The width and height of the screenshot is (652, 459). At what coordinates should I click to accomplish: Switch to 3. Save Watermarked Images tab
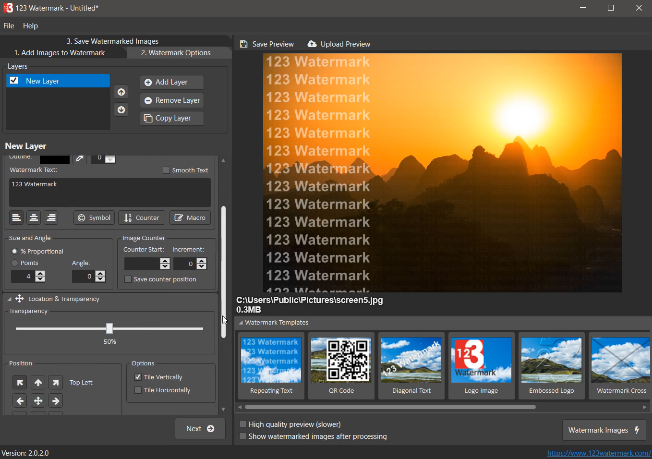point(113,41)
